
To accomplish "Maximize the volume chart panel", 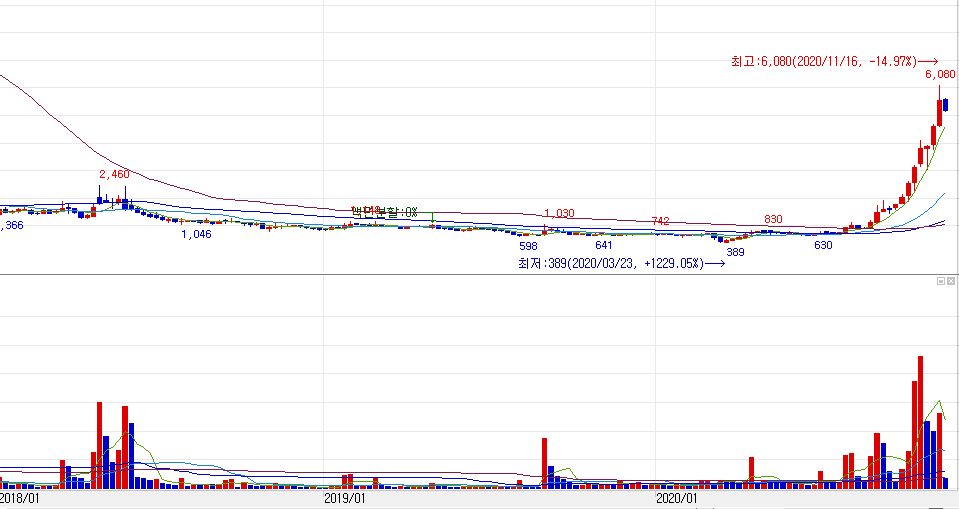I will click(941, 281).
